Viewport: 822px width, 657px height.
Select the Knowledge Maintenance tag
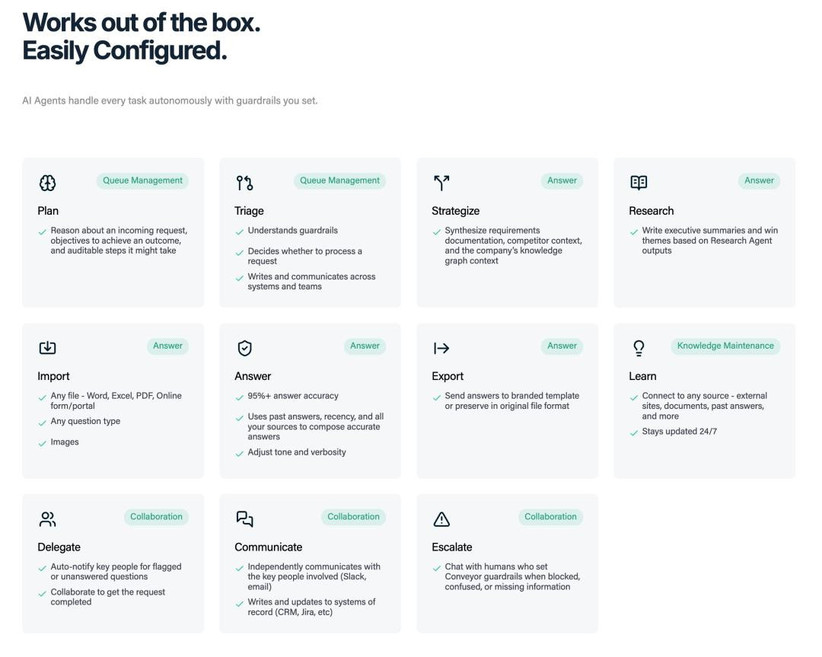pos(725,346)
